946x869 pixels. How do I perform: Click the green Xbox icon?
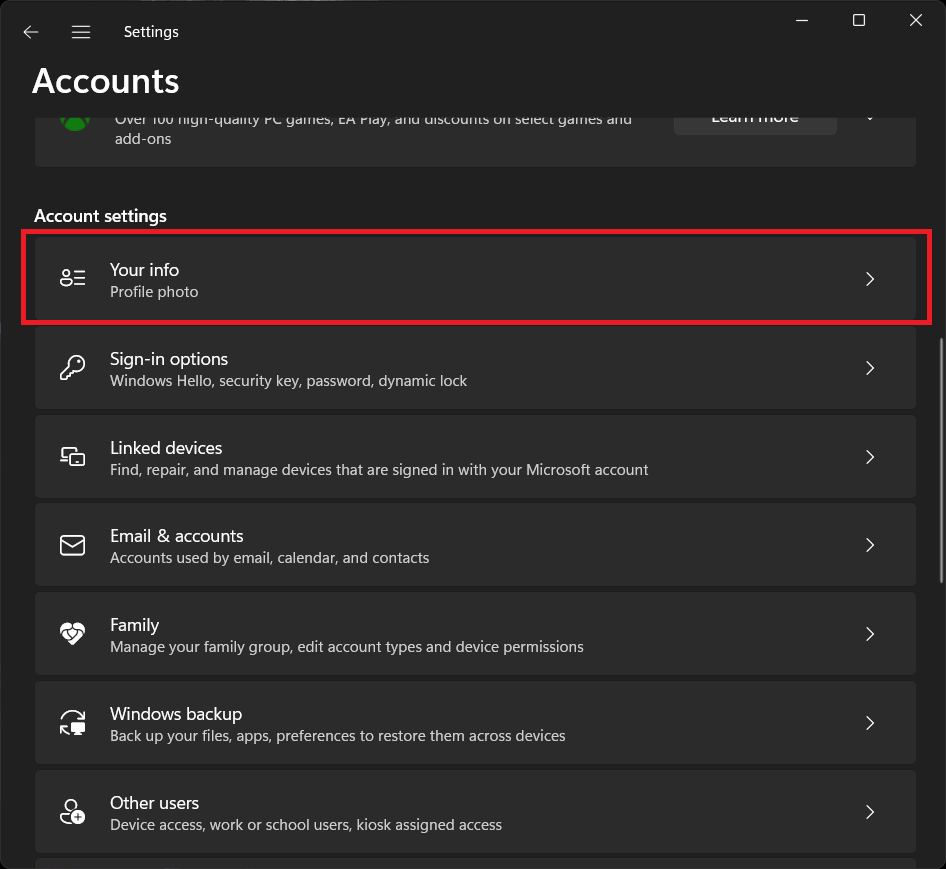tap(75, 123)
